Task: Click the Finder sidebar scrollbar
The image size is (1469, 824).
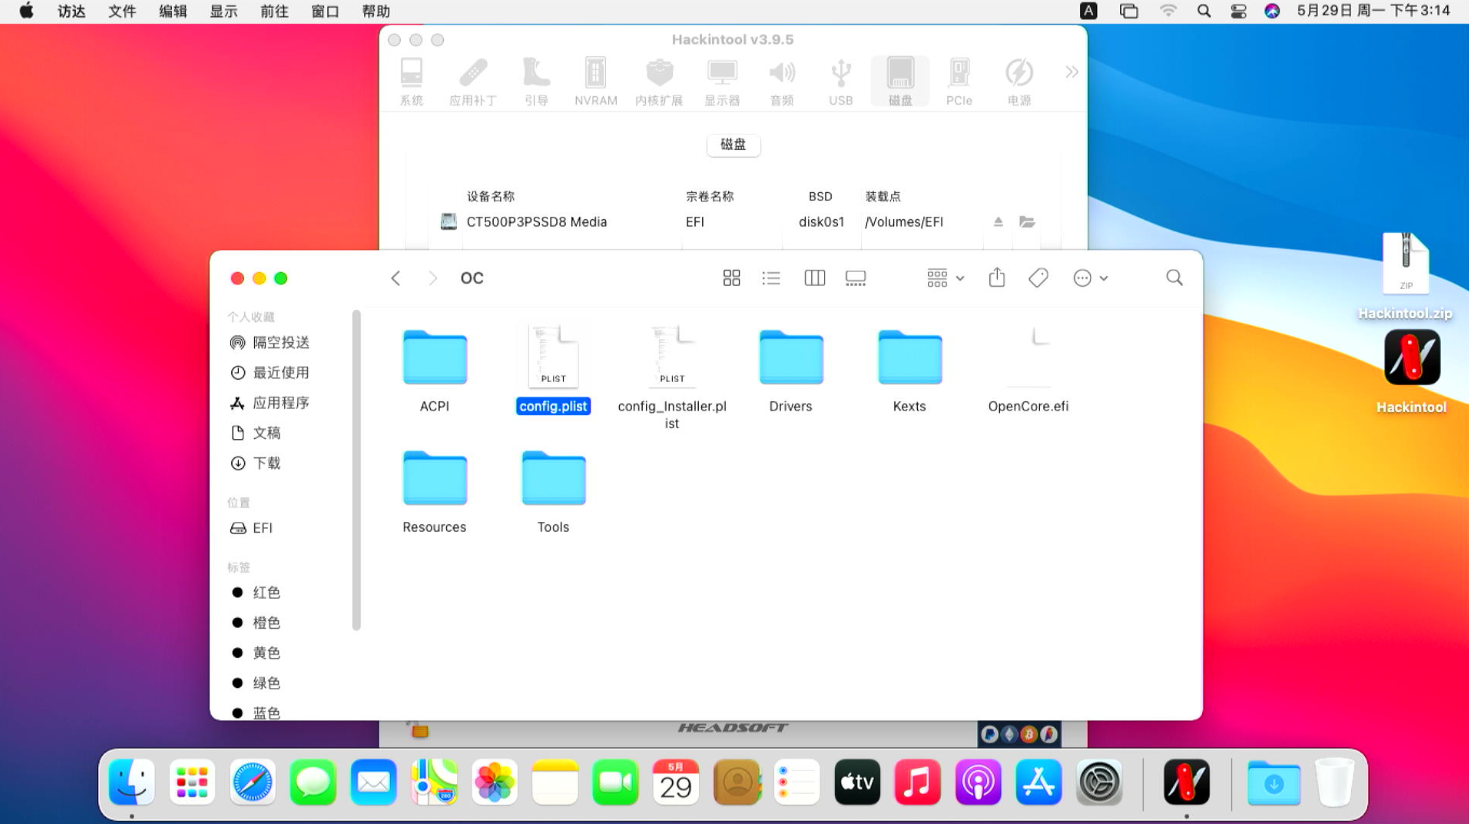Action: point(356,470)
